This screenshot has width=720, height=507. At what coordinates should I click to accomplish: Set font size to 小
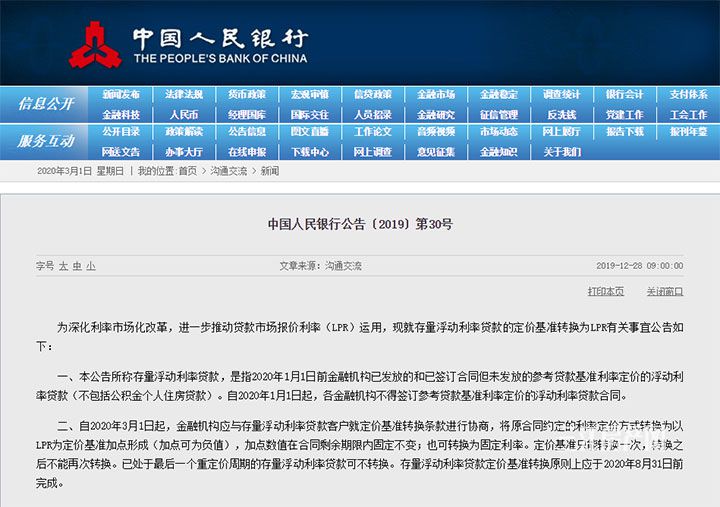click(91, 266)
